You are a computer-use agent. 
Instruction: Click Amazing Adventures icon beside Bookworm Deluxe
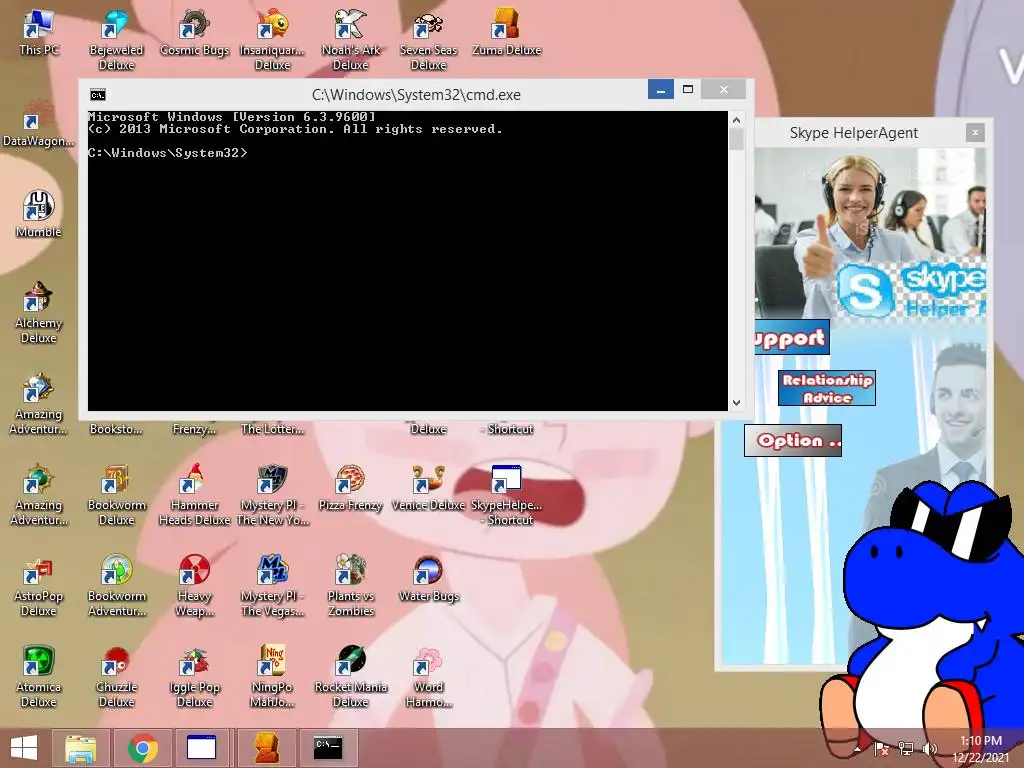click(x=39, y=495)
